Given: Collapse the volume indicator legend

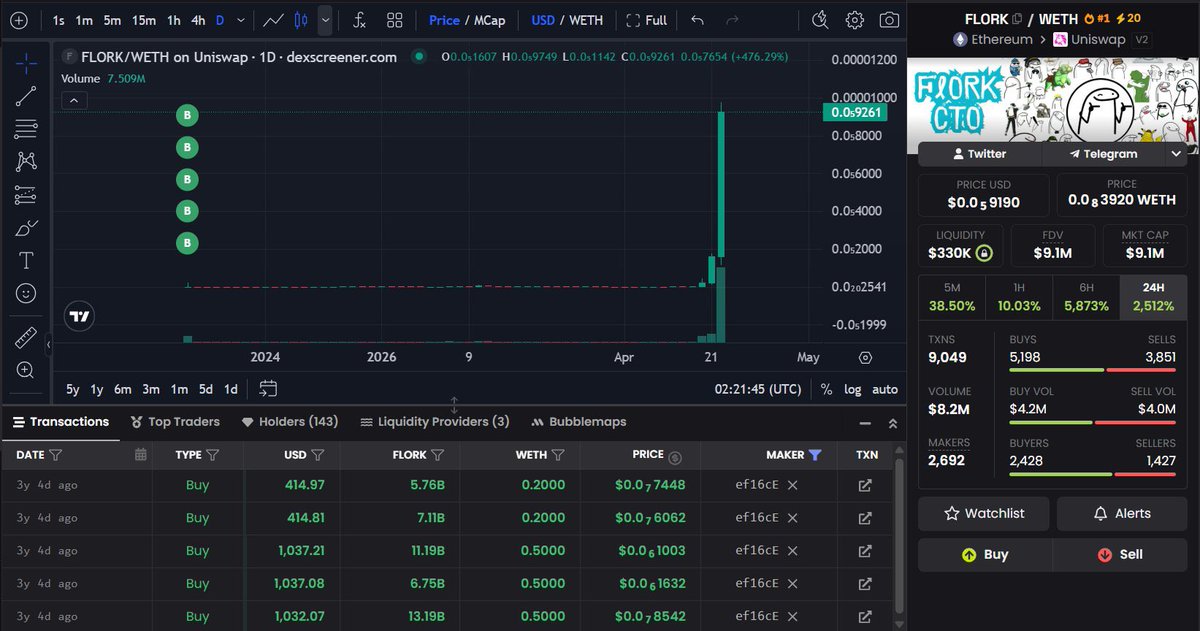Looking at the screenshot, I should point(75,100).
